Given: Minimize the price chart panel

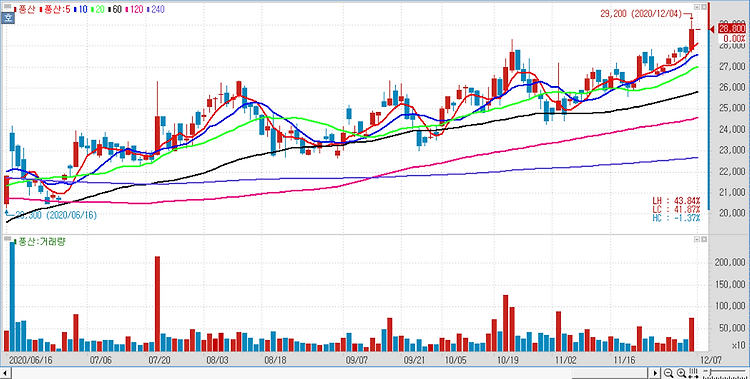Looking at the screenshot, I should click(697, 7).
